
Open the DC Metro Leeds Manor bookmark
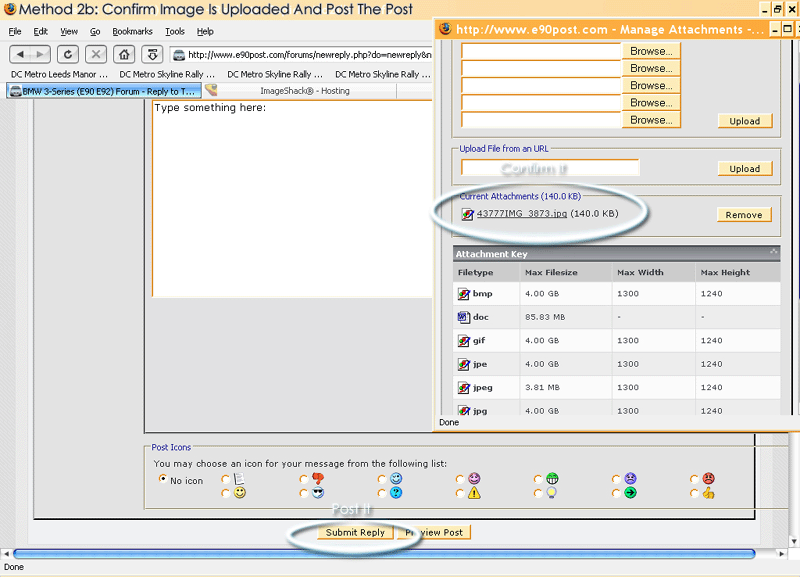pos(59,74)
